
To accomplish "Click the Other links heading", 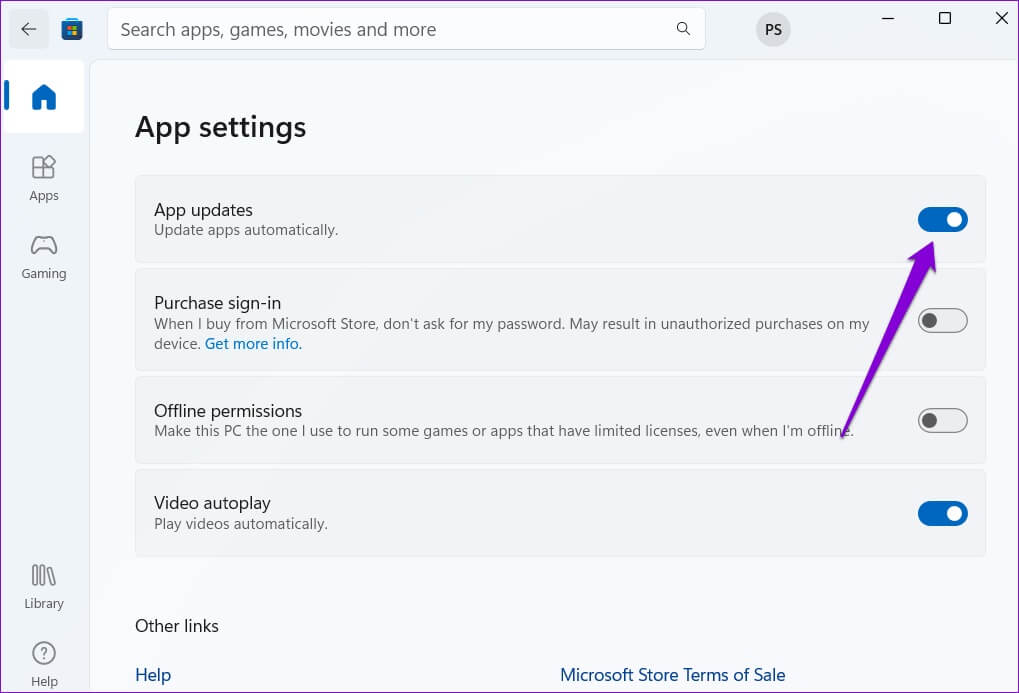I will pyautogui.click(x=177, y=626).
